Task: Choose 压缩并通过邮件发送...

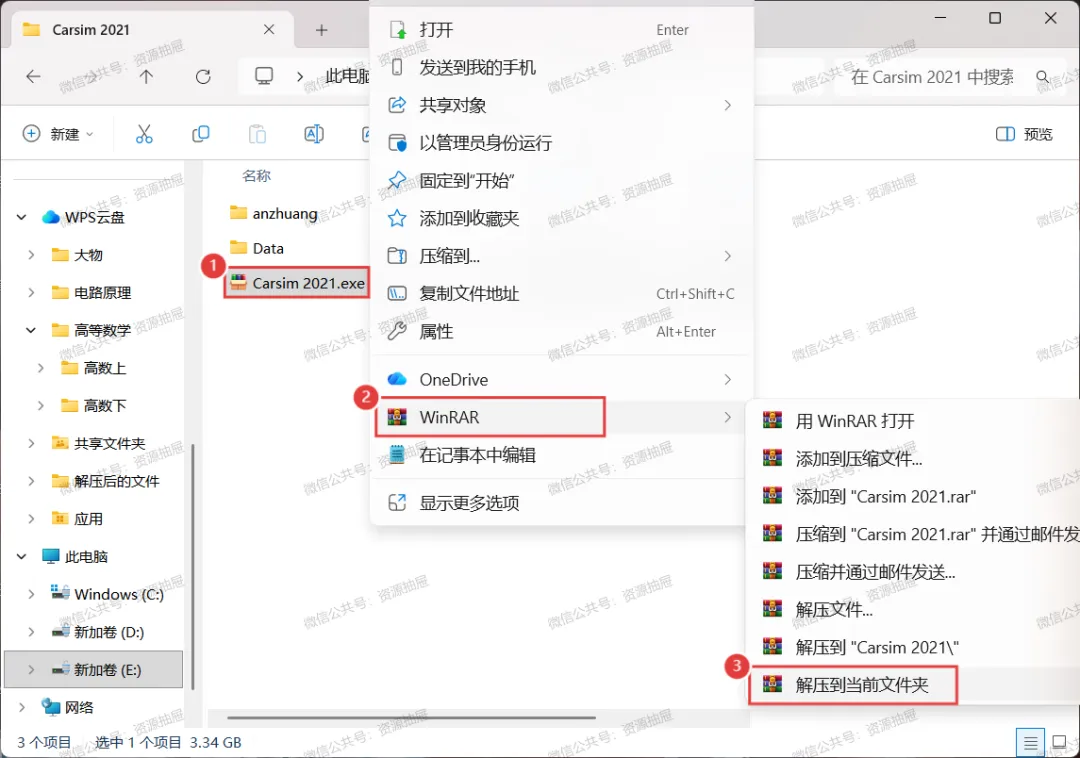Action: coord(915,572)
